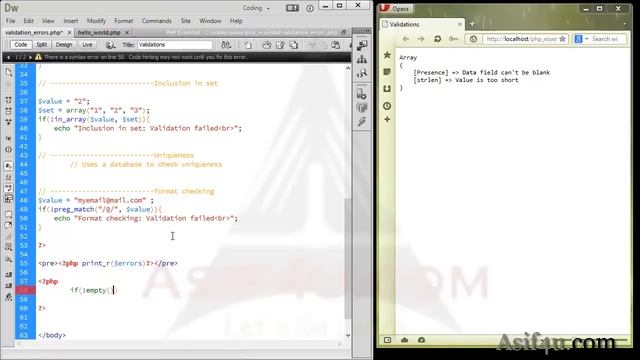Select parent tag icon in coding toolbar

[9, 139]
